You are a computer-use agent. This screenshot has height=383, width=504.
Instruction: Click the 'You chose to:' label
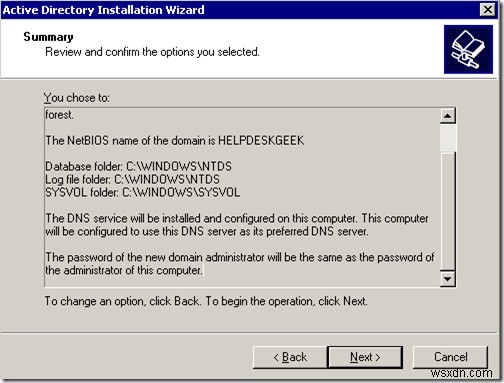[76, 98]
